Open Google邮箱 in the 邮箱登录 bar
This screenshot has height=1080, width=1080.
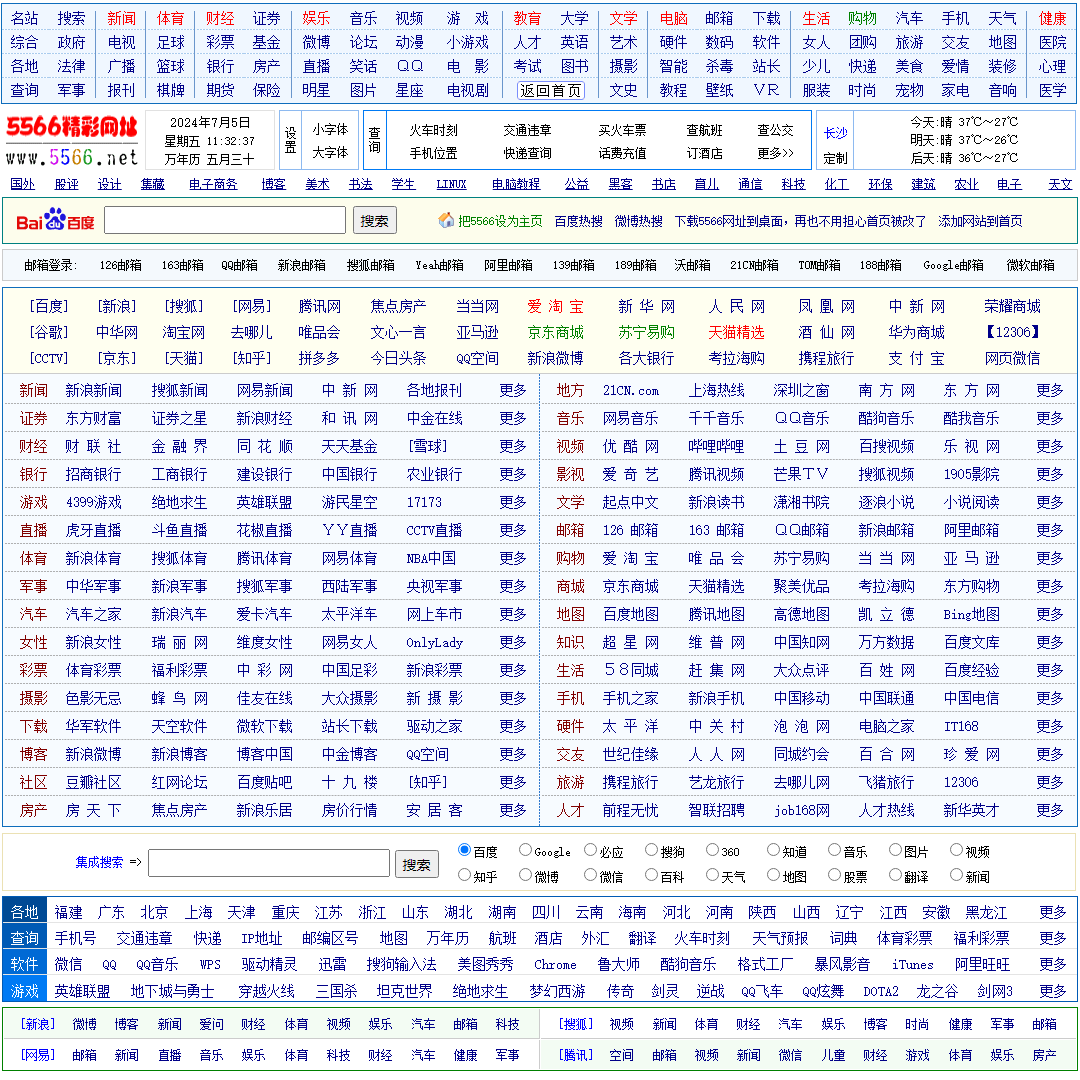(x=953, y=265)
